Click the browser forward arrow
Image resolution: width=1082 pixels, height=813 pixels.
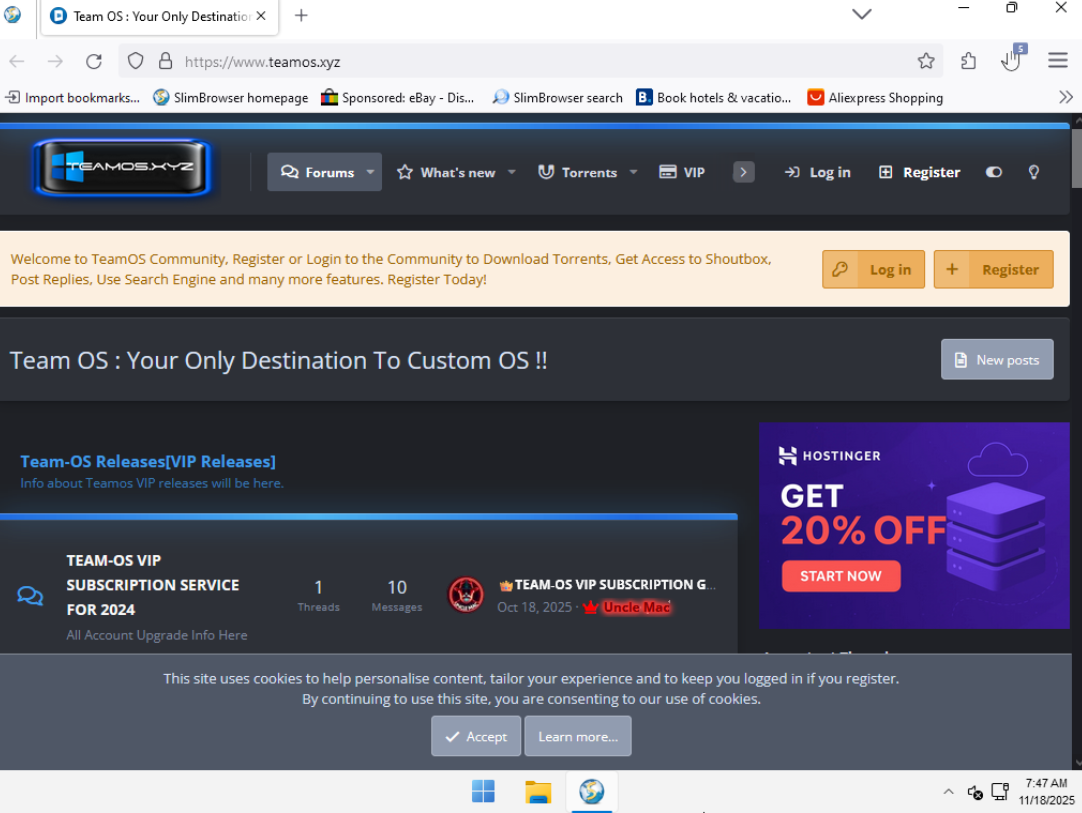click(55, 61)
